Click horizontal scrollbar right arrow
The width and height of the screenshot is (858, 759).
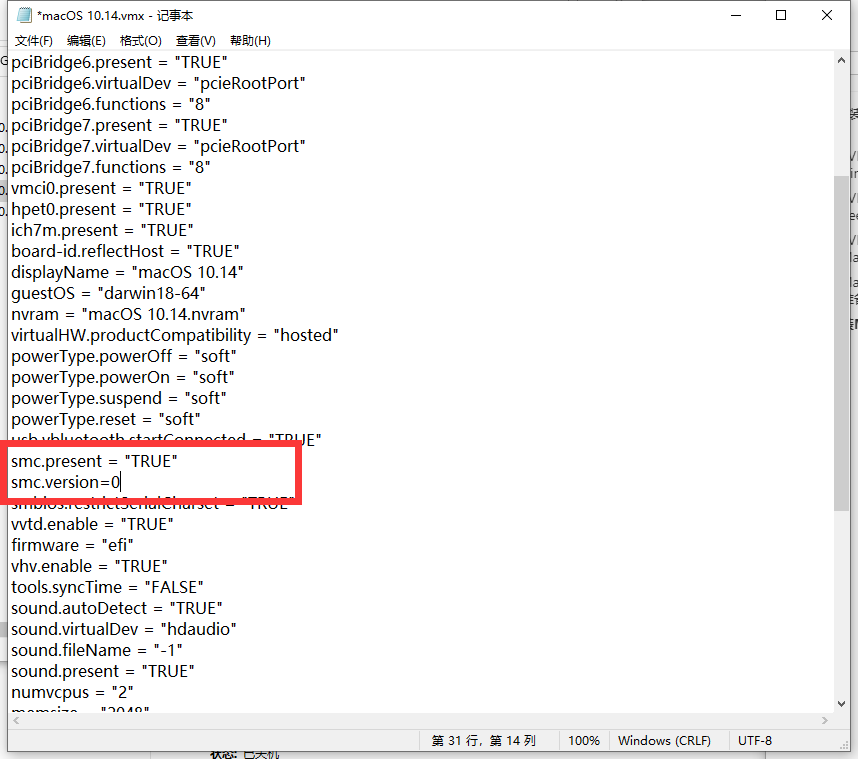click(x=825, y=721)
